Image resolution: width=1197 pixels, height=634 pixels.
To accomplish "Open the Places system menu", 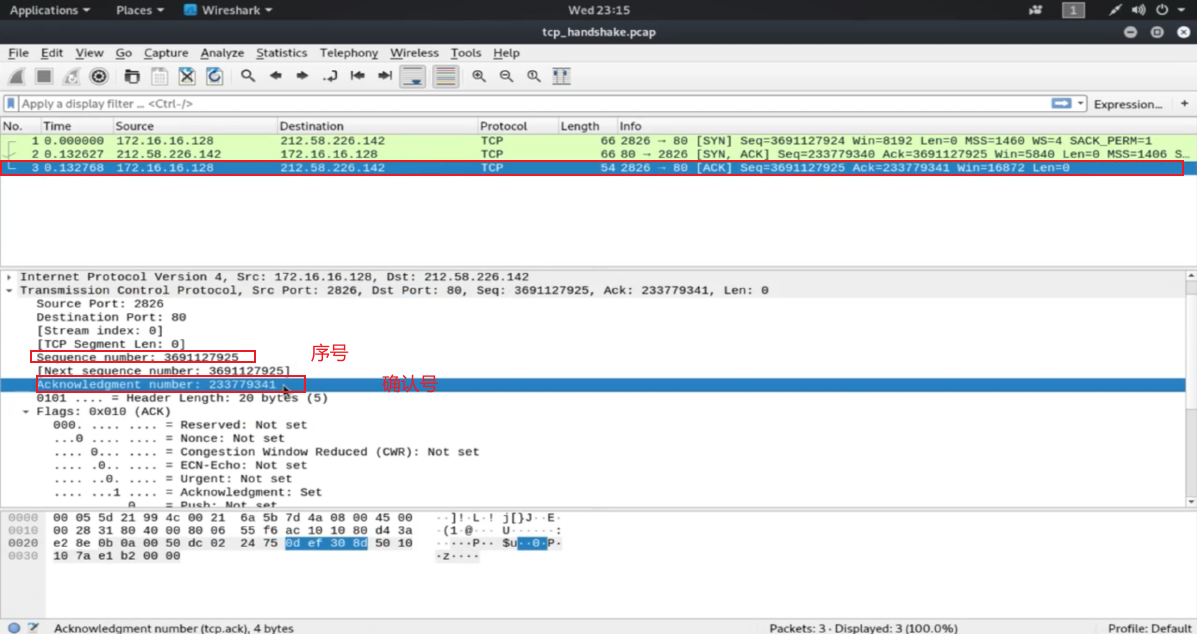I will pos(140,10).
